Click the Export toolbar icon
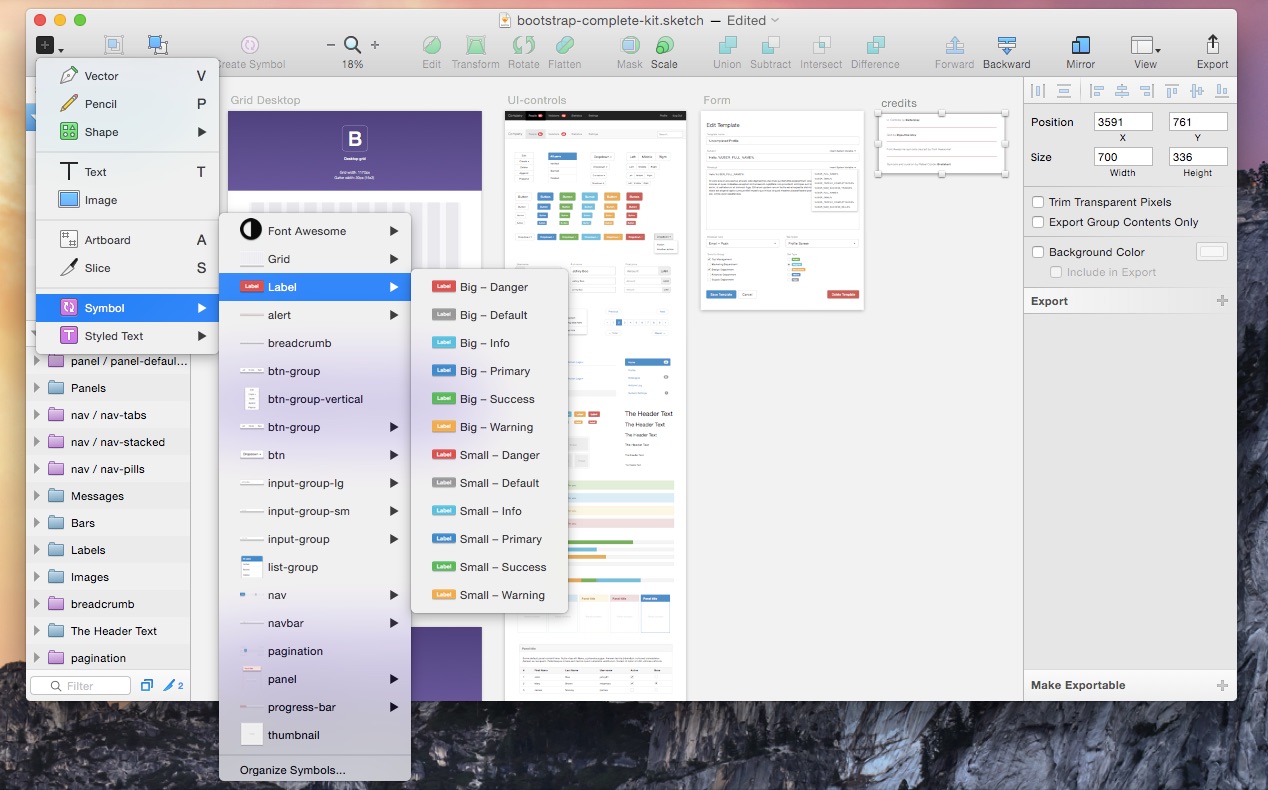 pyautogui.click(x=1212, y=45)
